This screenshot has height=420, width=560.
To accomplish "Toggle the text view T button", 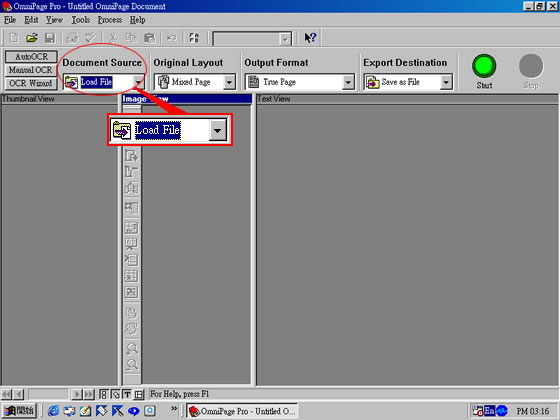I will pyautogui.click(x=127, y=394).
